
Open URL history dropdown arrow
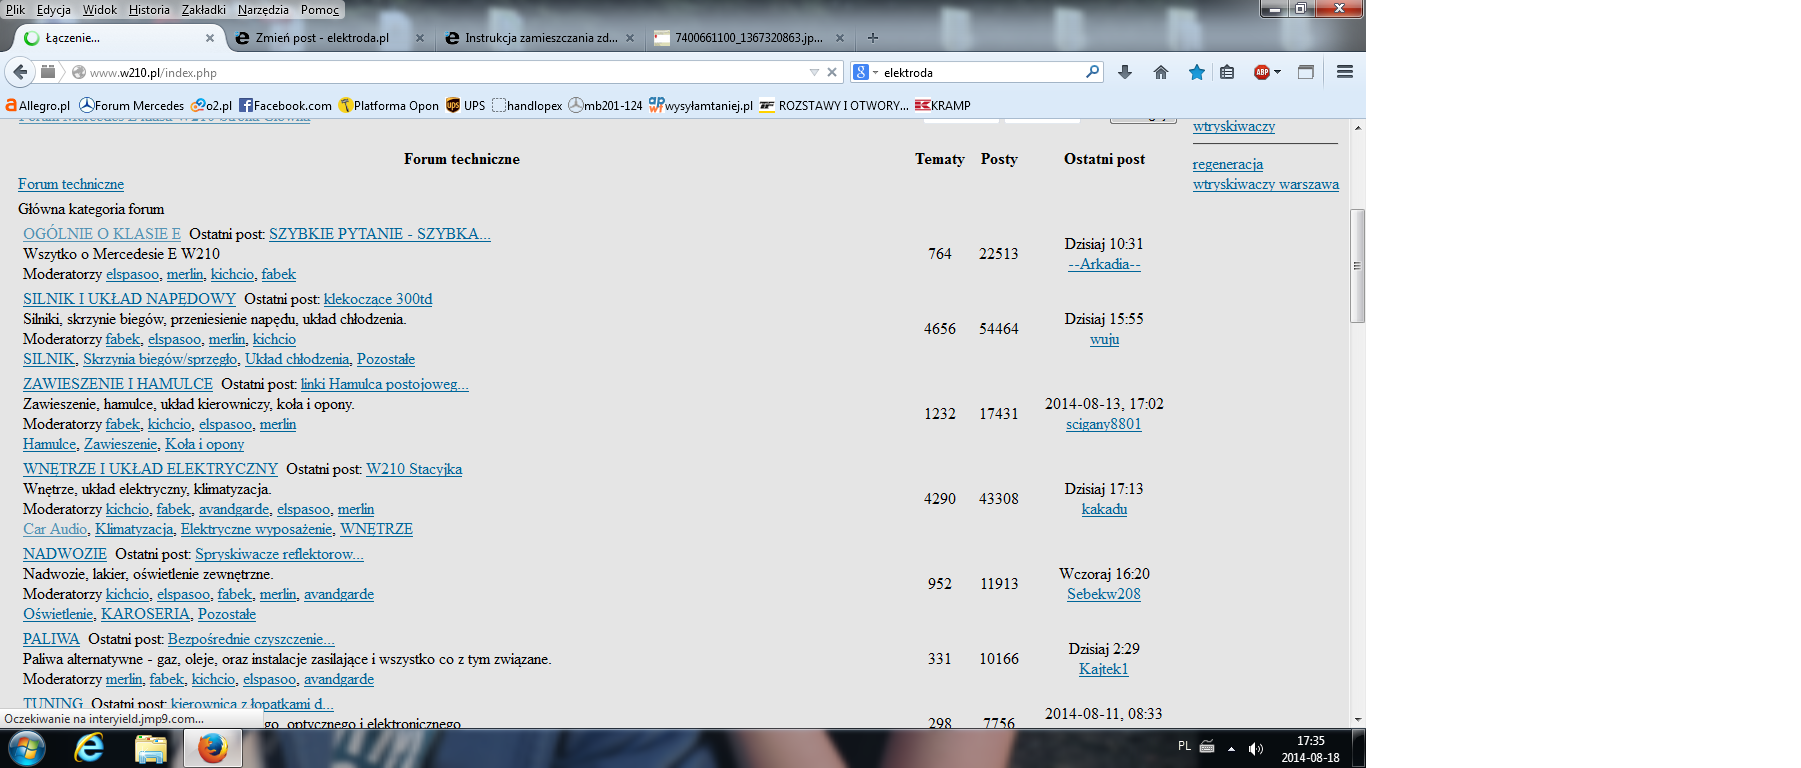(x=814, y=72)
